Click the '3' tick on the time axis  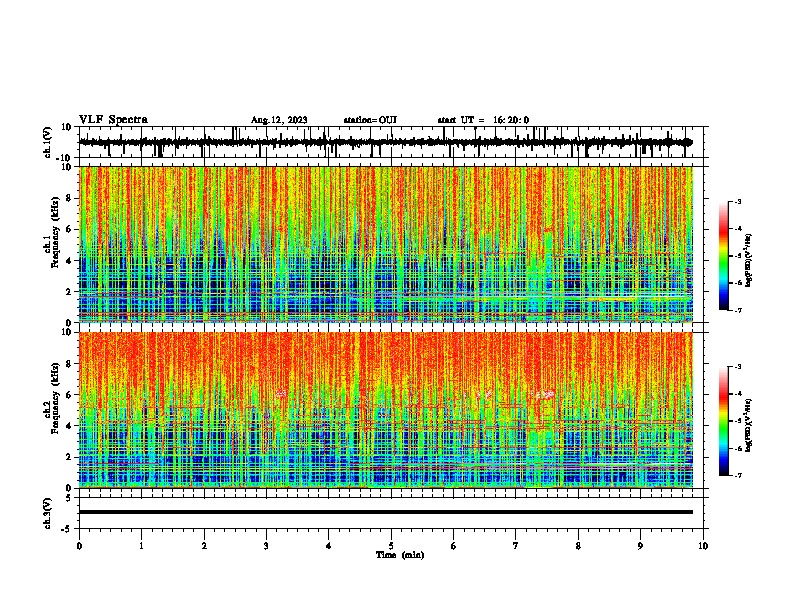pyautogui.click(x=266, y=546)
